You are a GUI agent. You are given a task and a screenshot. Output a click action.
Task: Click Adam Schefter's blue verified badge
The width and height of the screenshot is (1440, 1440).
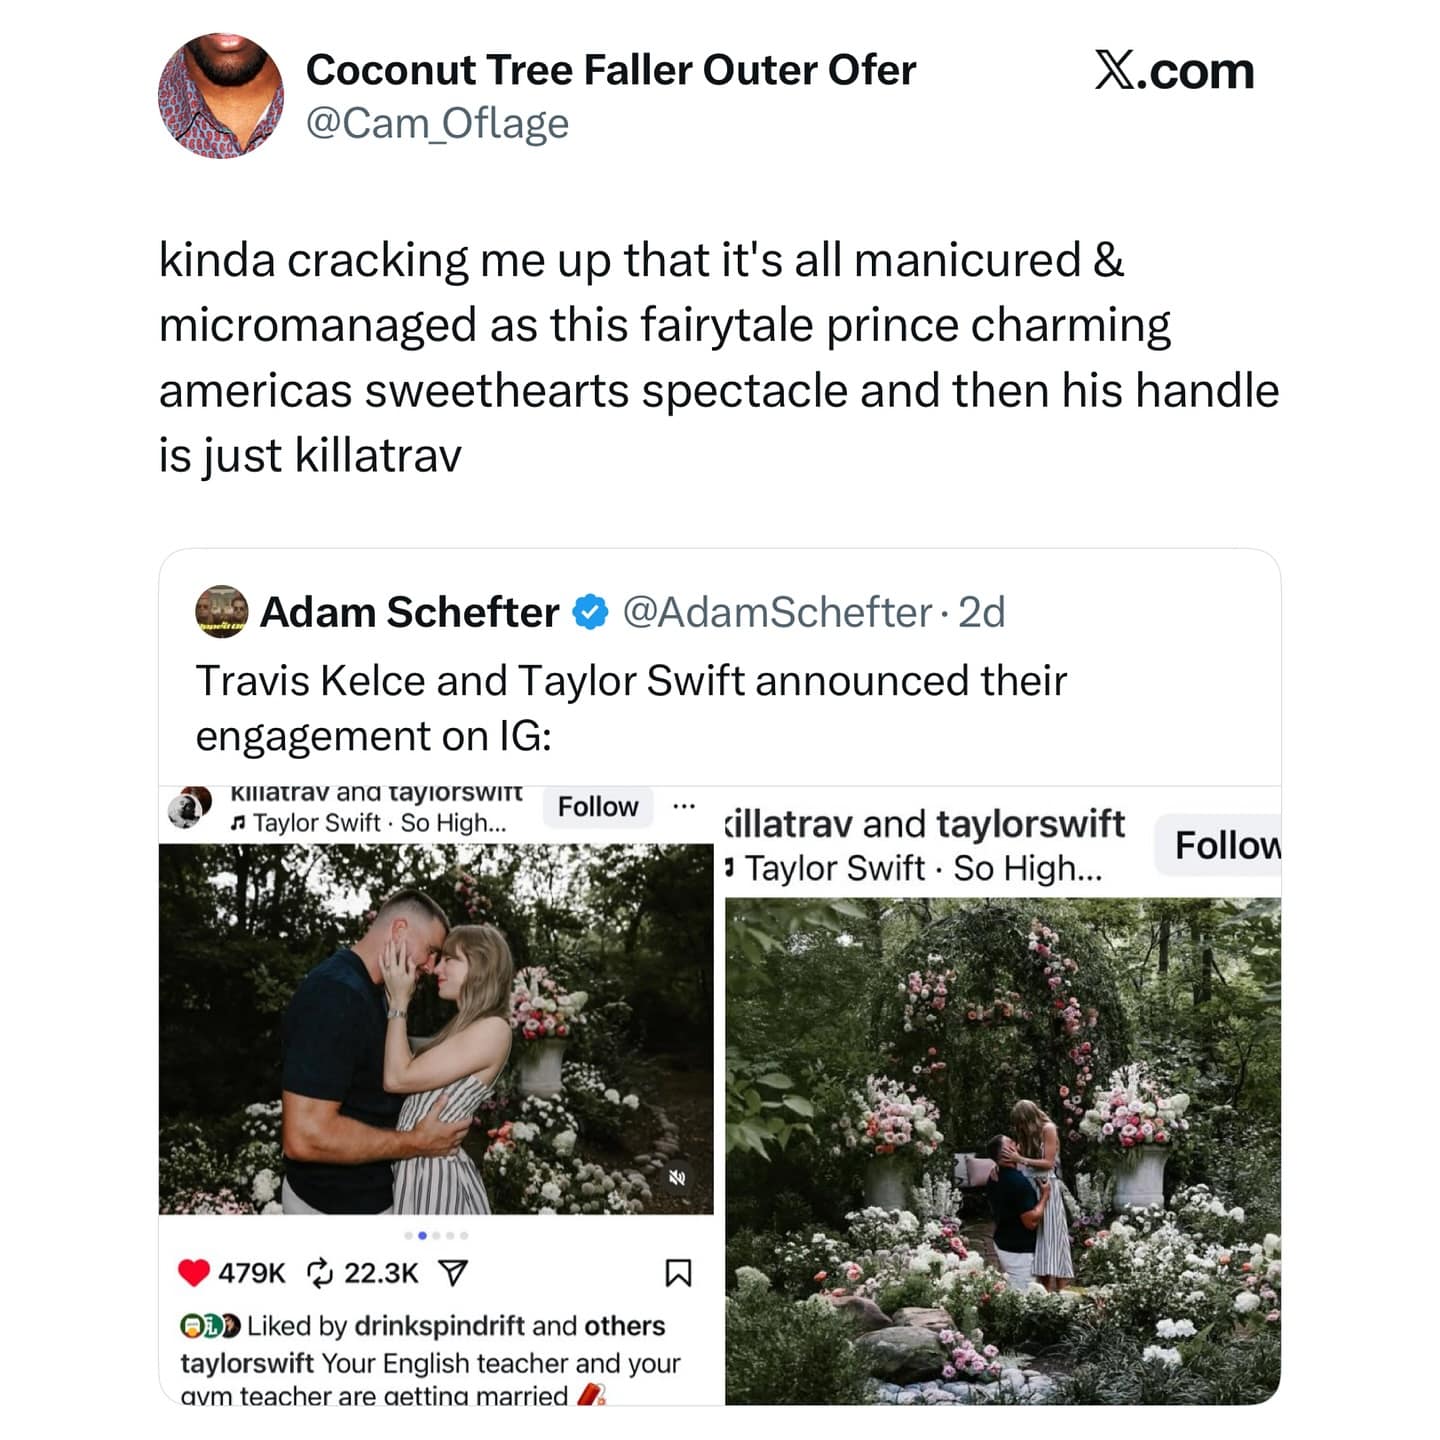click(590, 612)
